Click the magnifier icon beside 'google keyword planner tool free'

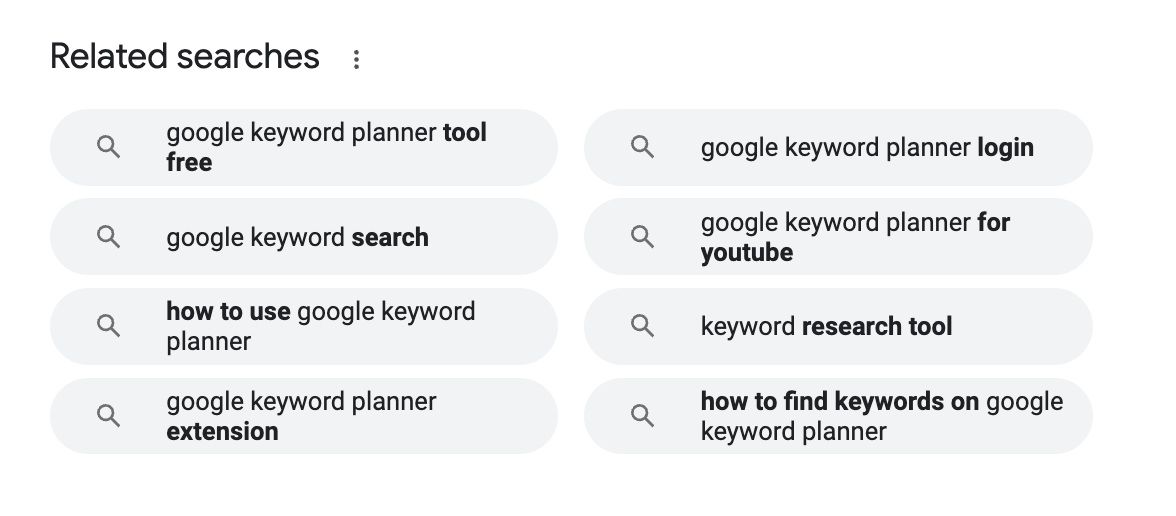(x=108, y=148)
